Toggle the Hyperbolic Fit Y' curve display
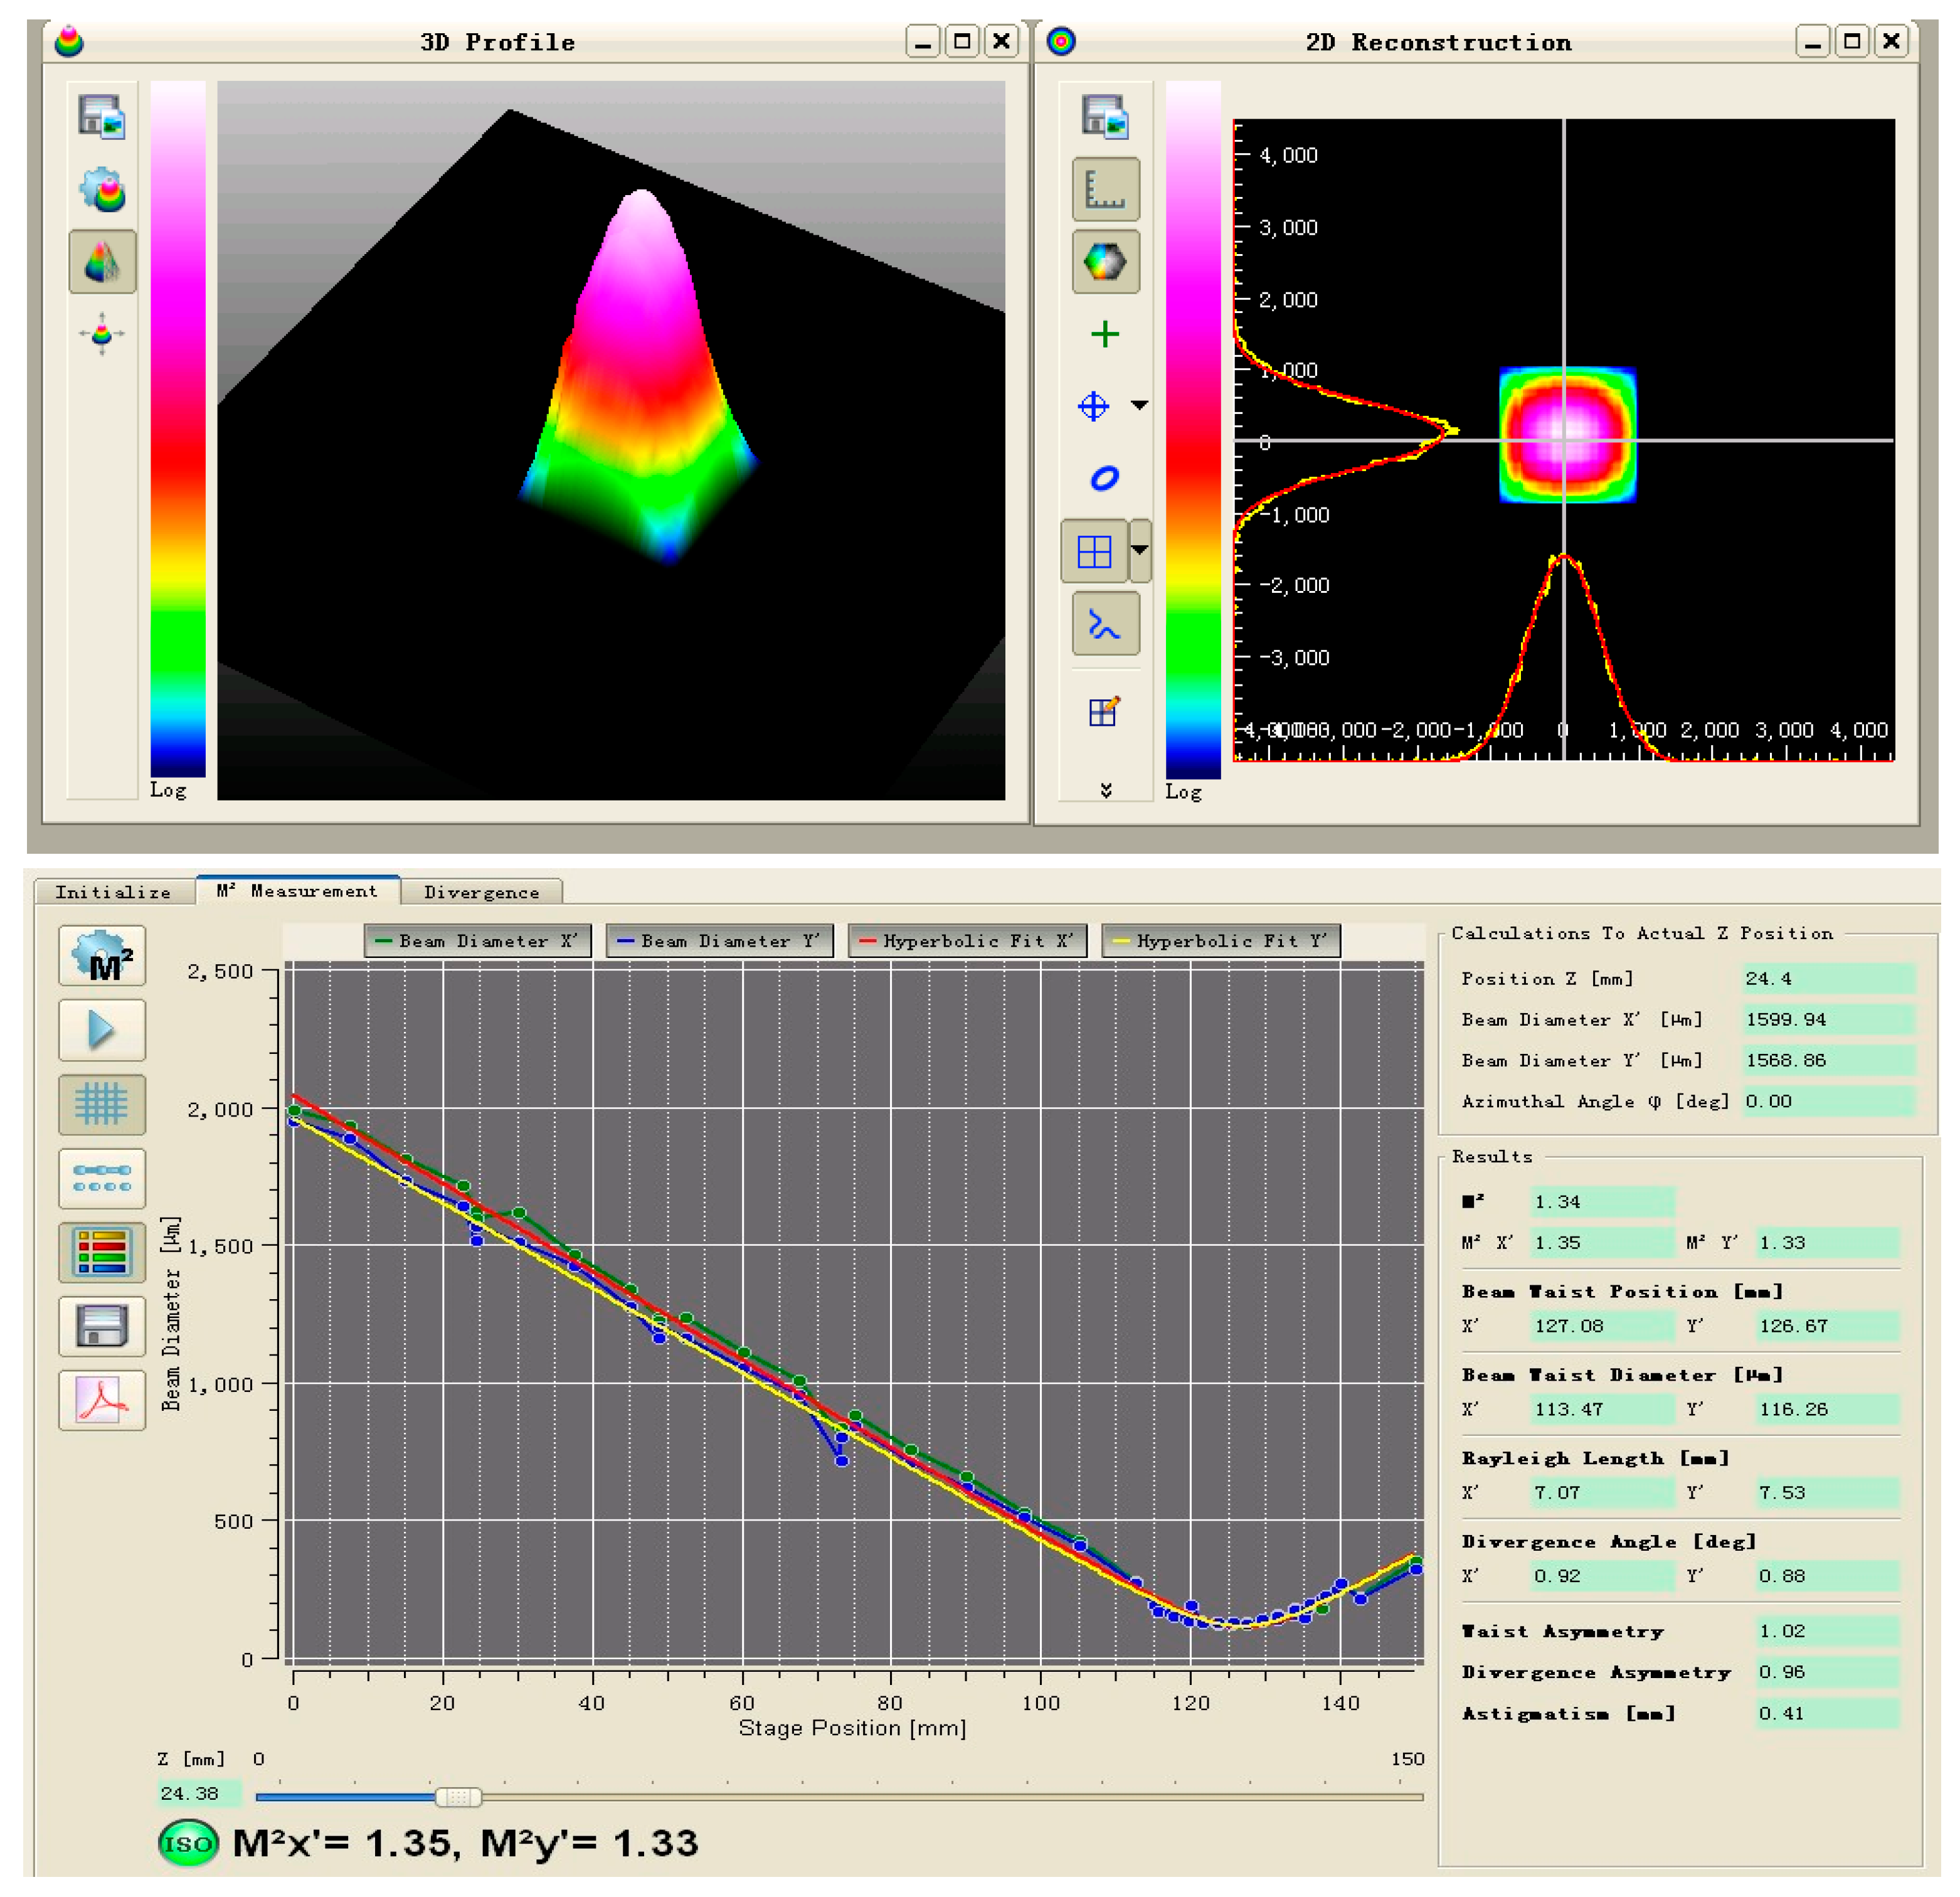The width and height of the screenshot is (1960, 1897). click(x=1222, y=941)
